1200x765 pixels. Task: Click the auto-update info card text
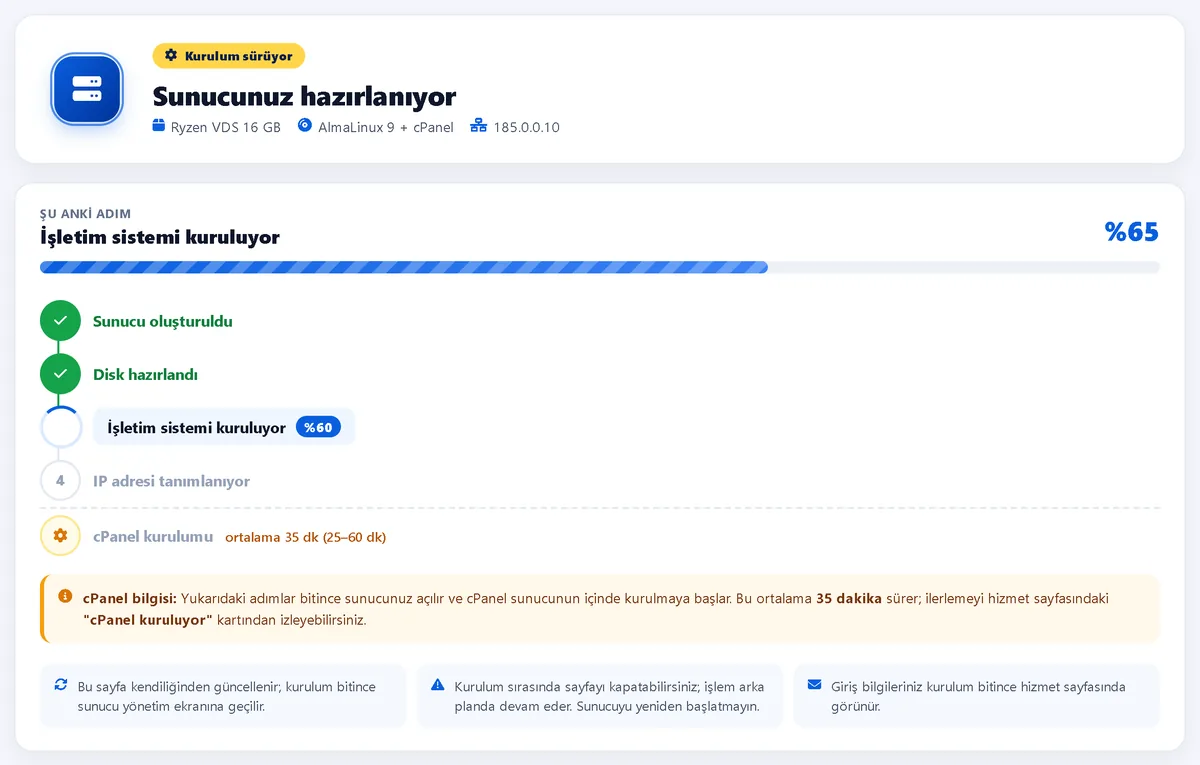226,696
